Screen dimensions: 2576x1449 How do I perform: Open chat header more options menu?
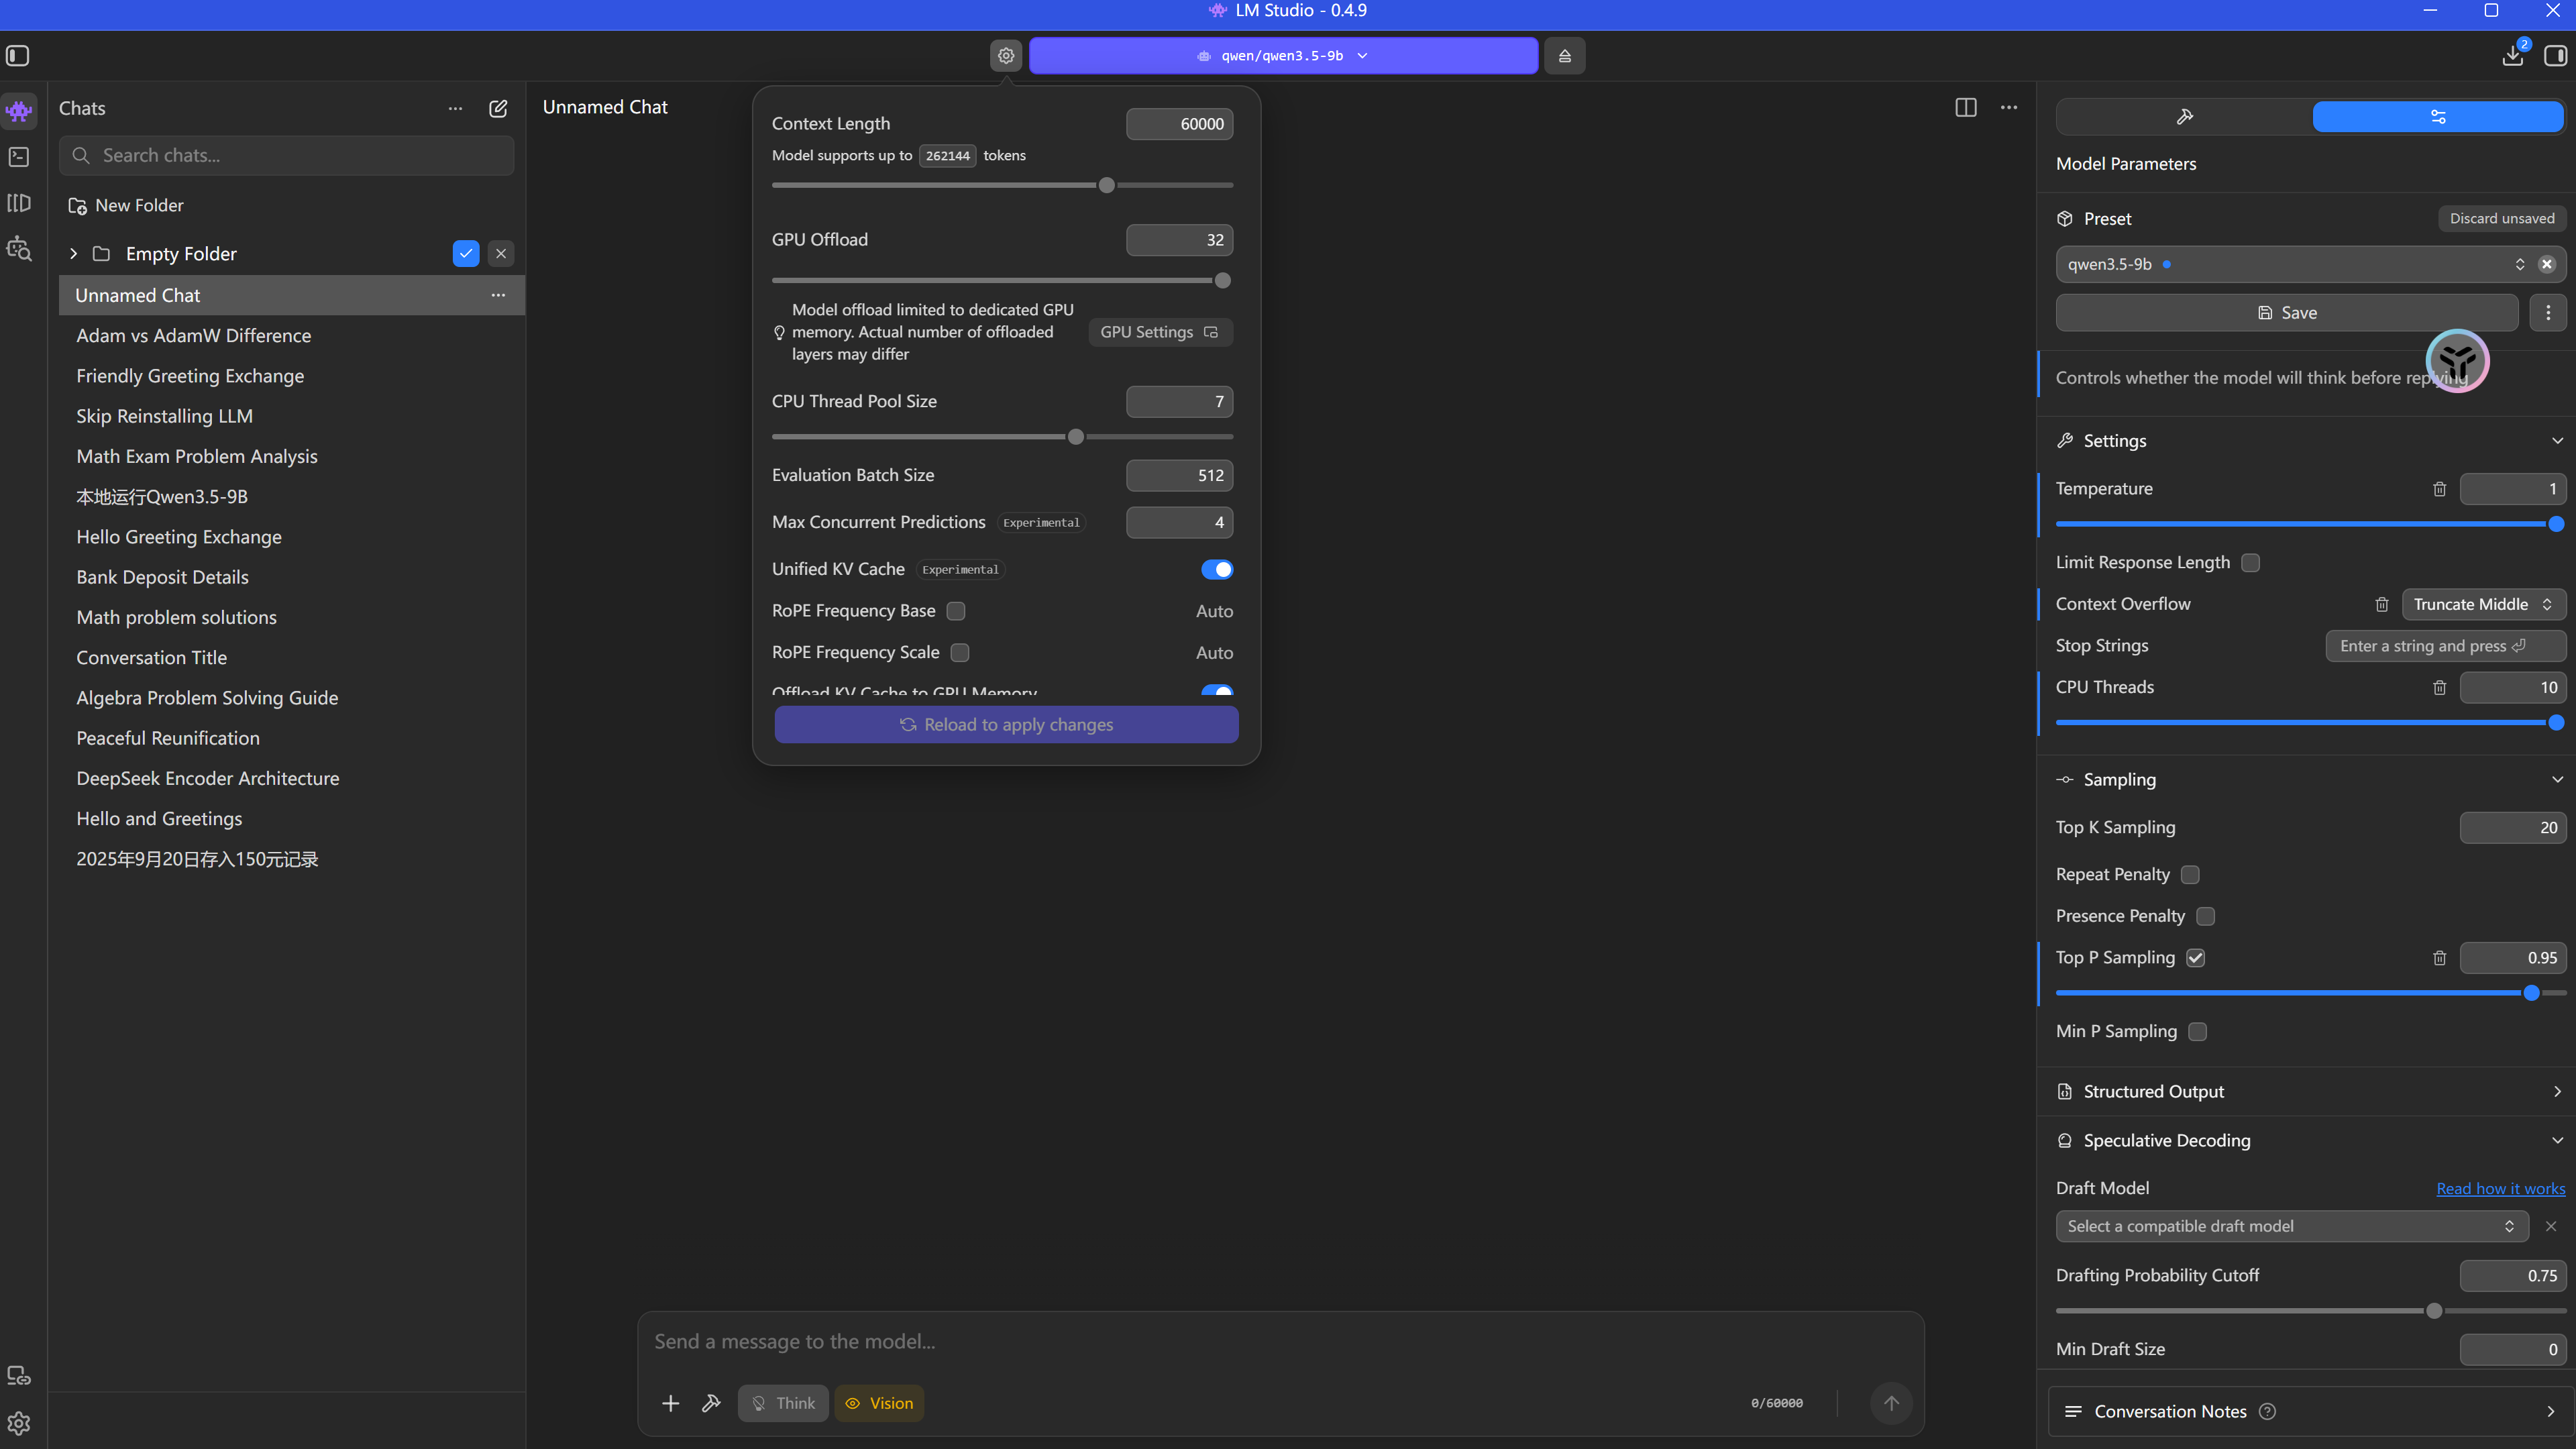click(2009, 107)
